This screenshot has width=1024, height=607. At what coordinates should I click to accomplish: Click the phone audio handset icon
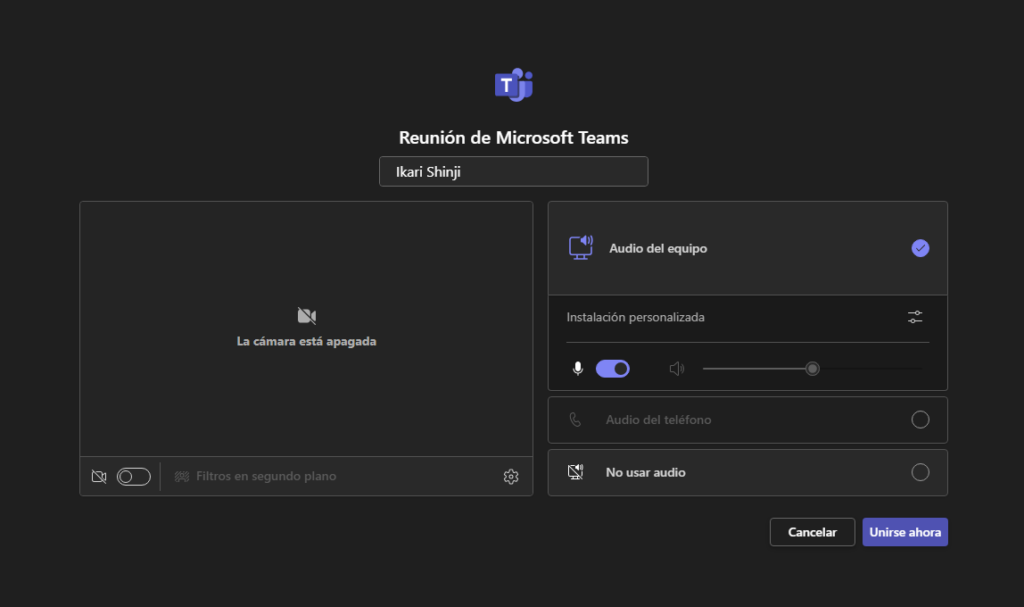[575, 419]
